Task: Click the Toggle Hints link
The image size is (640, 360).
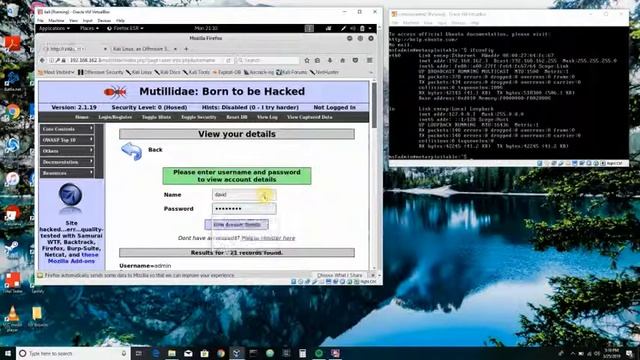Action: (x=156, y=117)
